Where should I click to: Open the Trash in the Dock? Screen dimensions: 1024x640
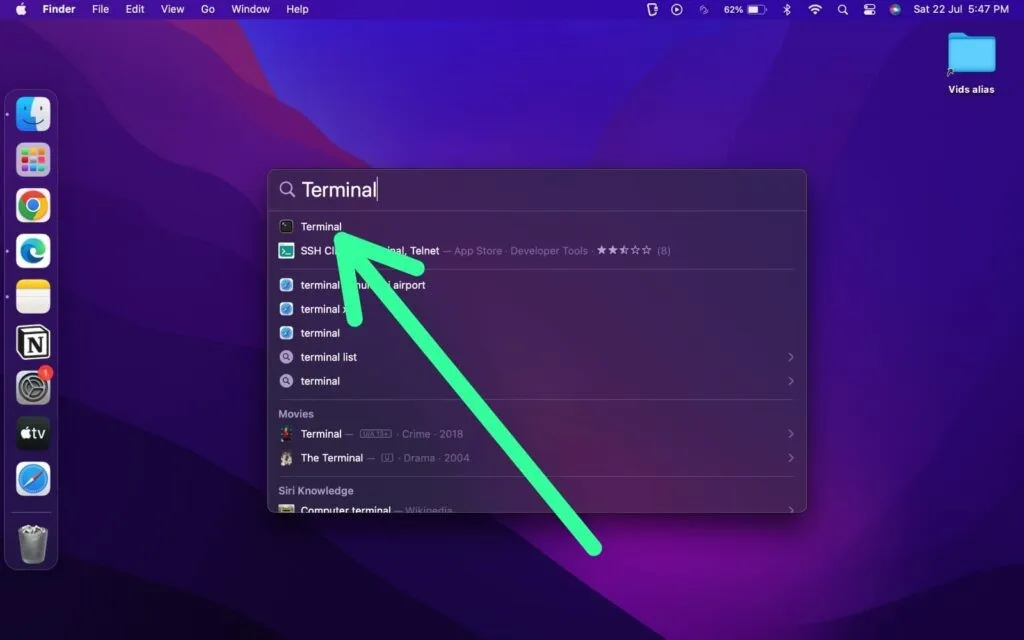click(x=33, y=544)
